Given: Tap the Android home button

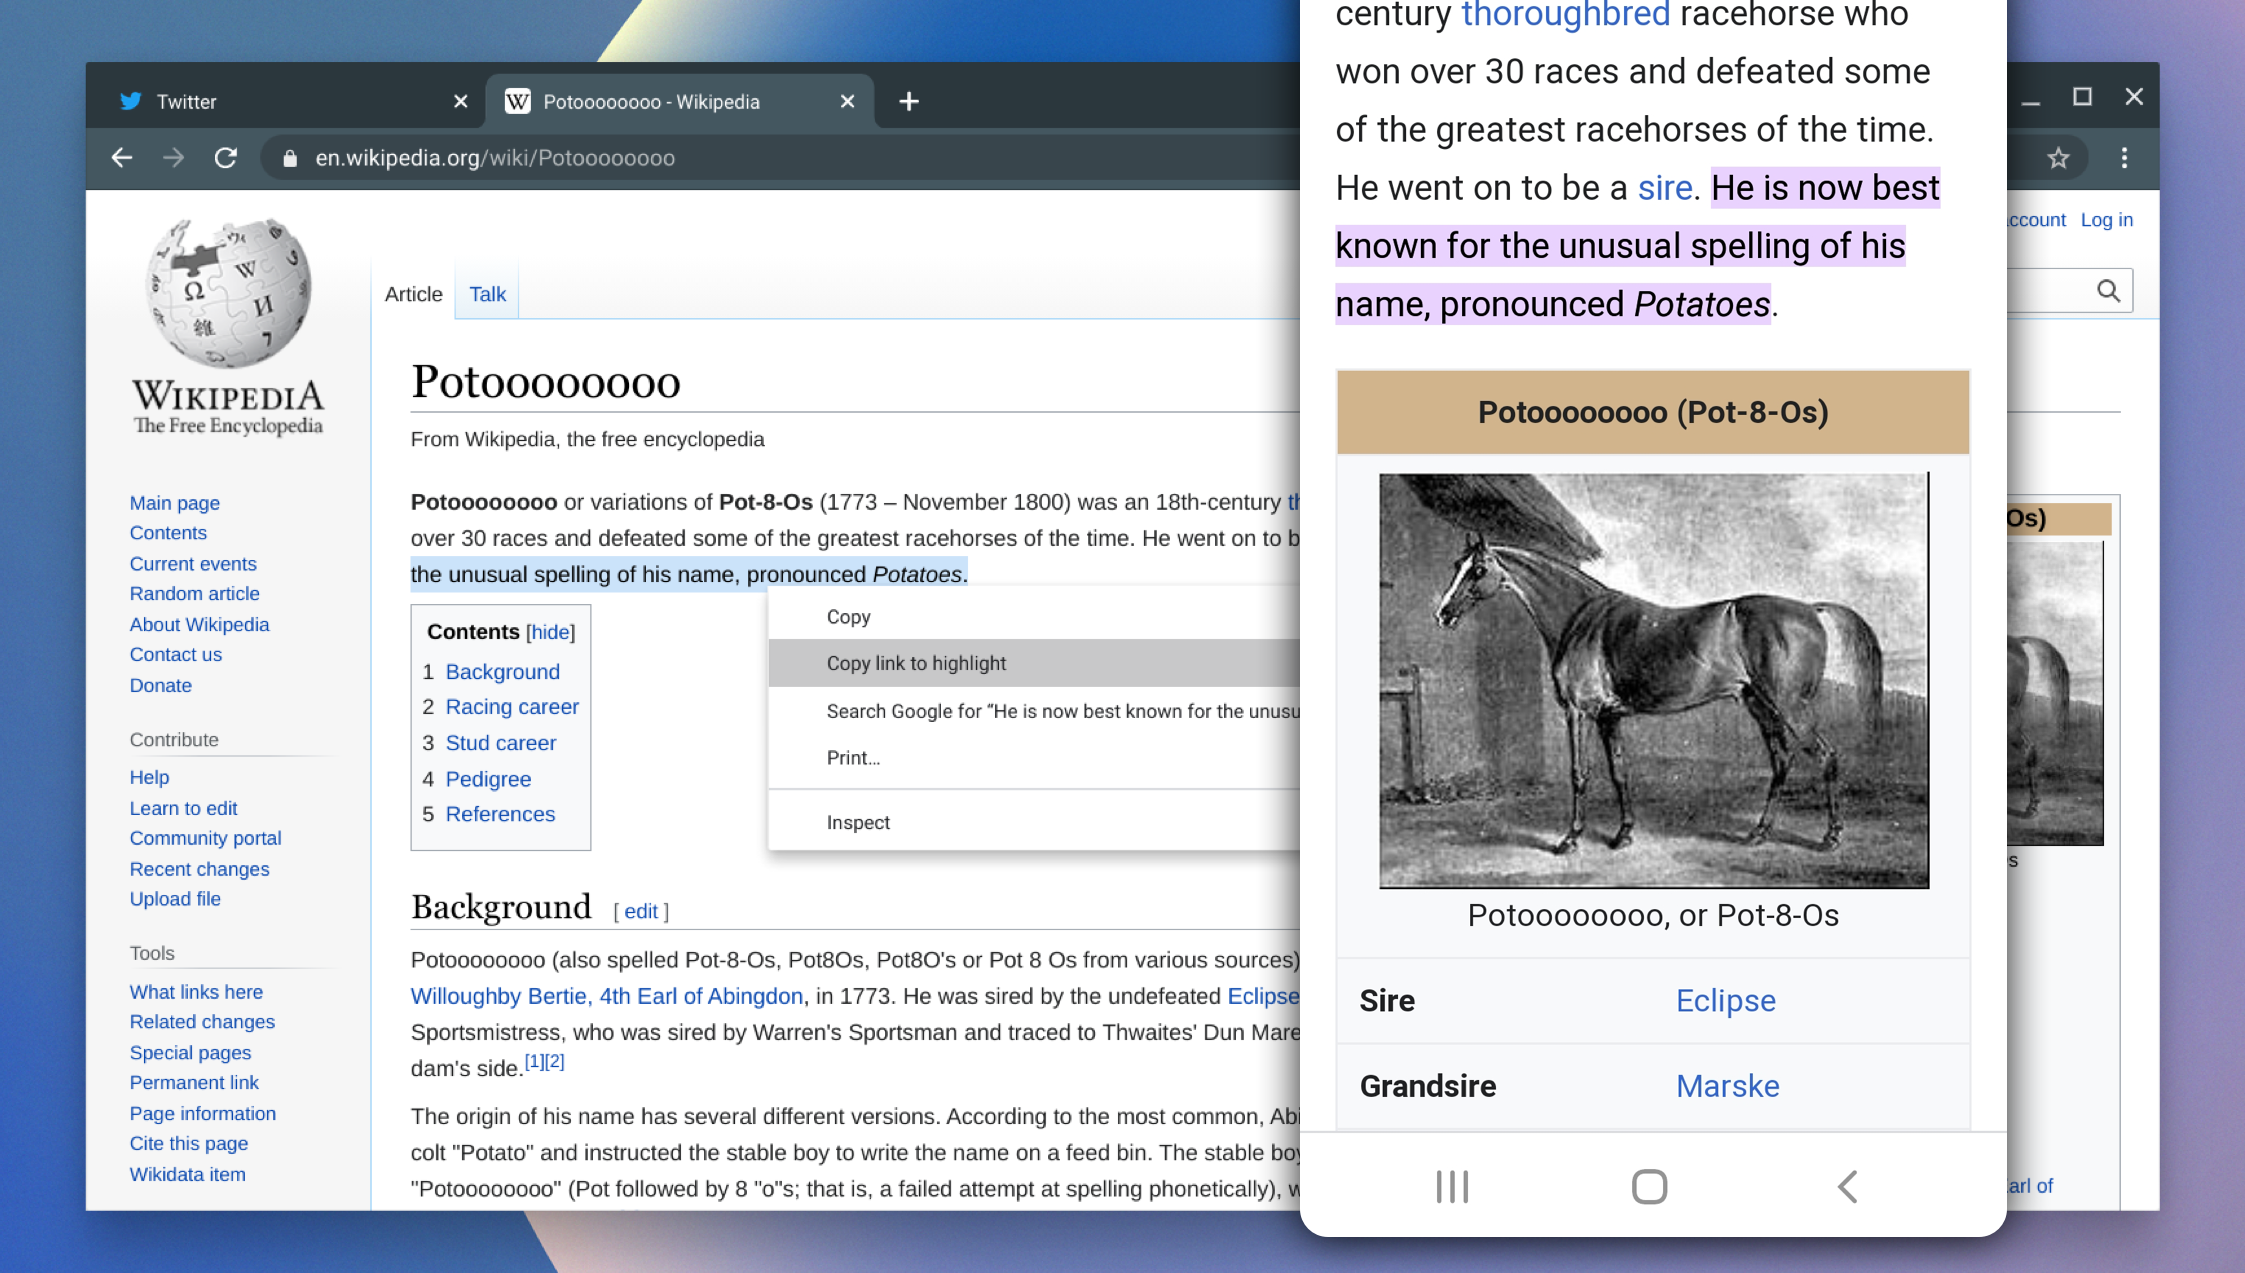Looking at the screenshot, I should [1649, 1187].
